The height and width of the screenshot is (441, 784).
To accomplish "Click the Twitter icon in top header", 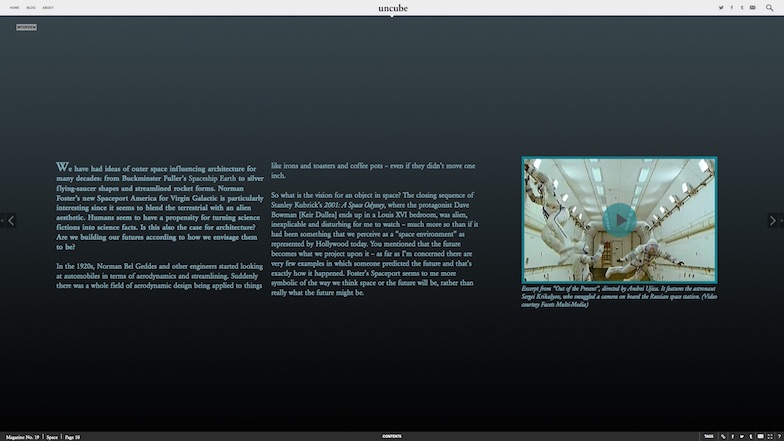I will click(x=720, y=7).
